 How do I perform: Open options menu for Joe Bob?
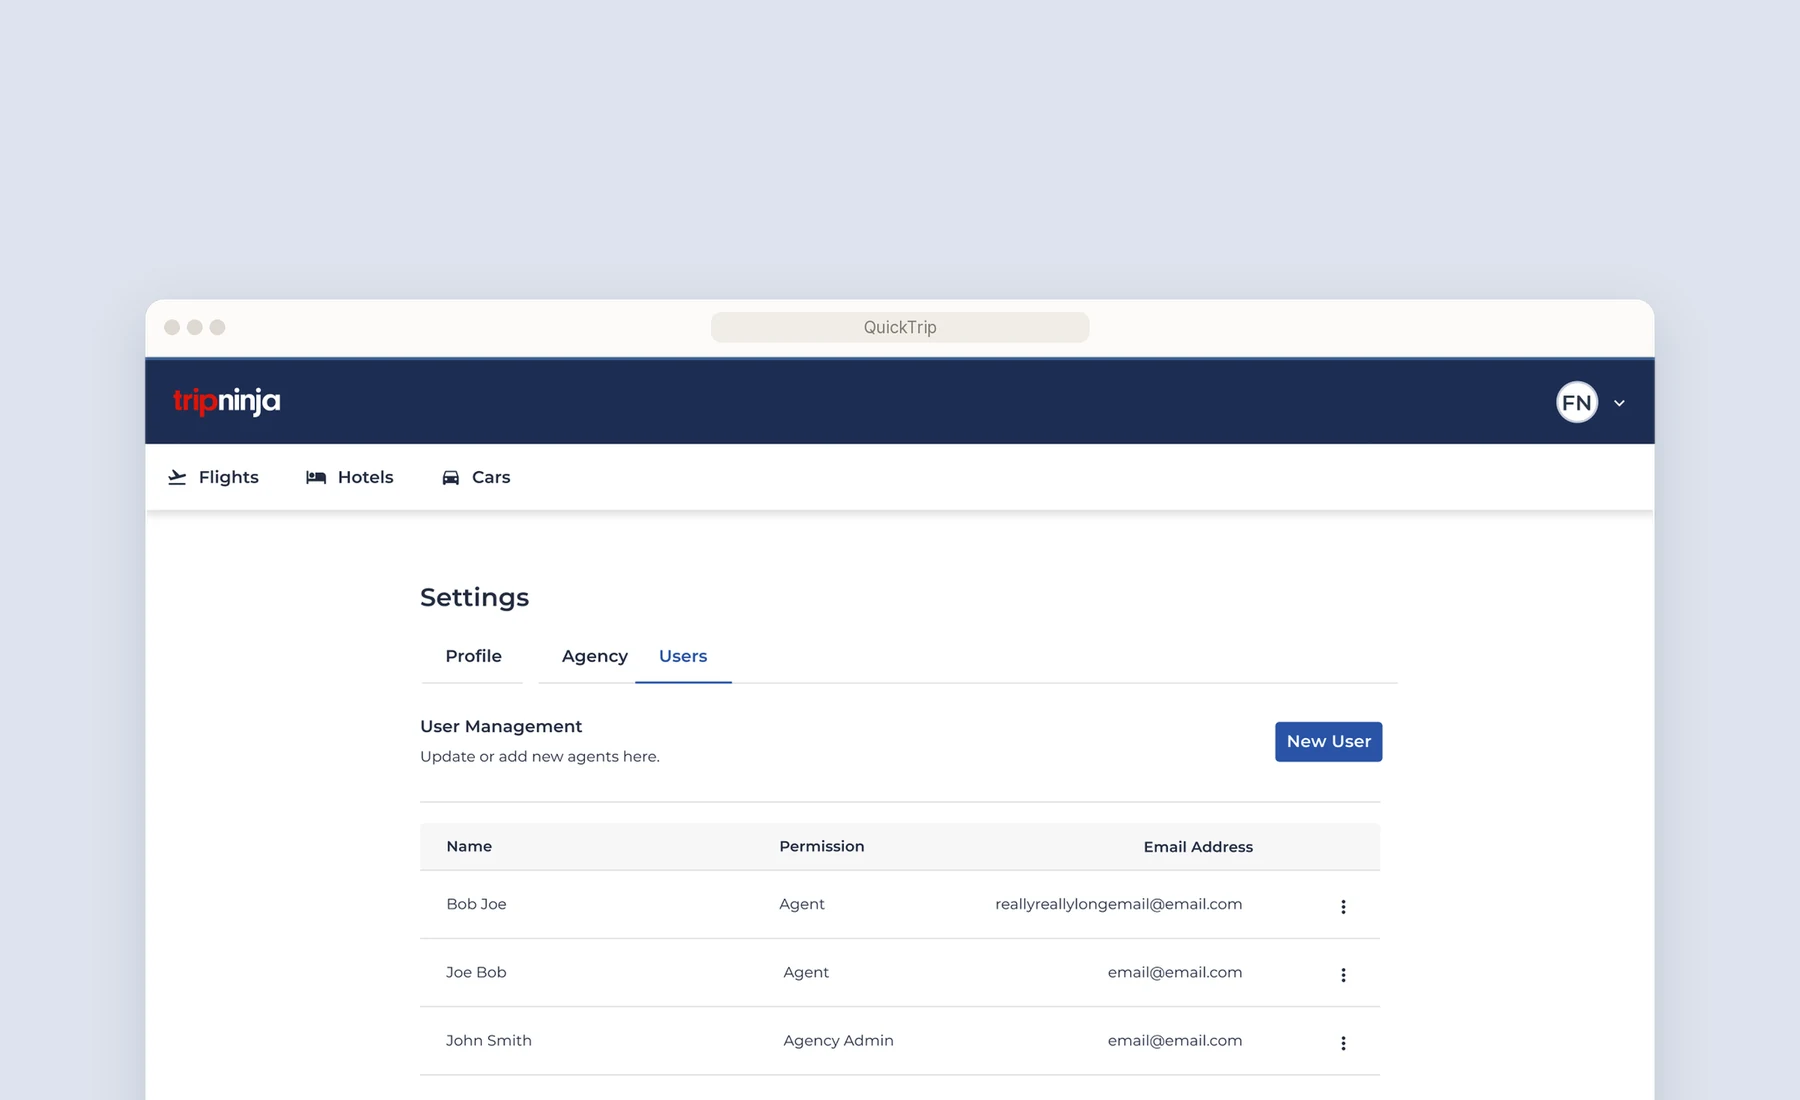click(1343, 974)
